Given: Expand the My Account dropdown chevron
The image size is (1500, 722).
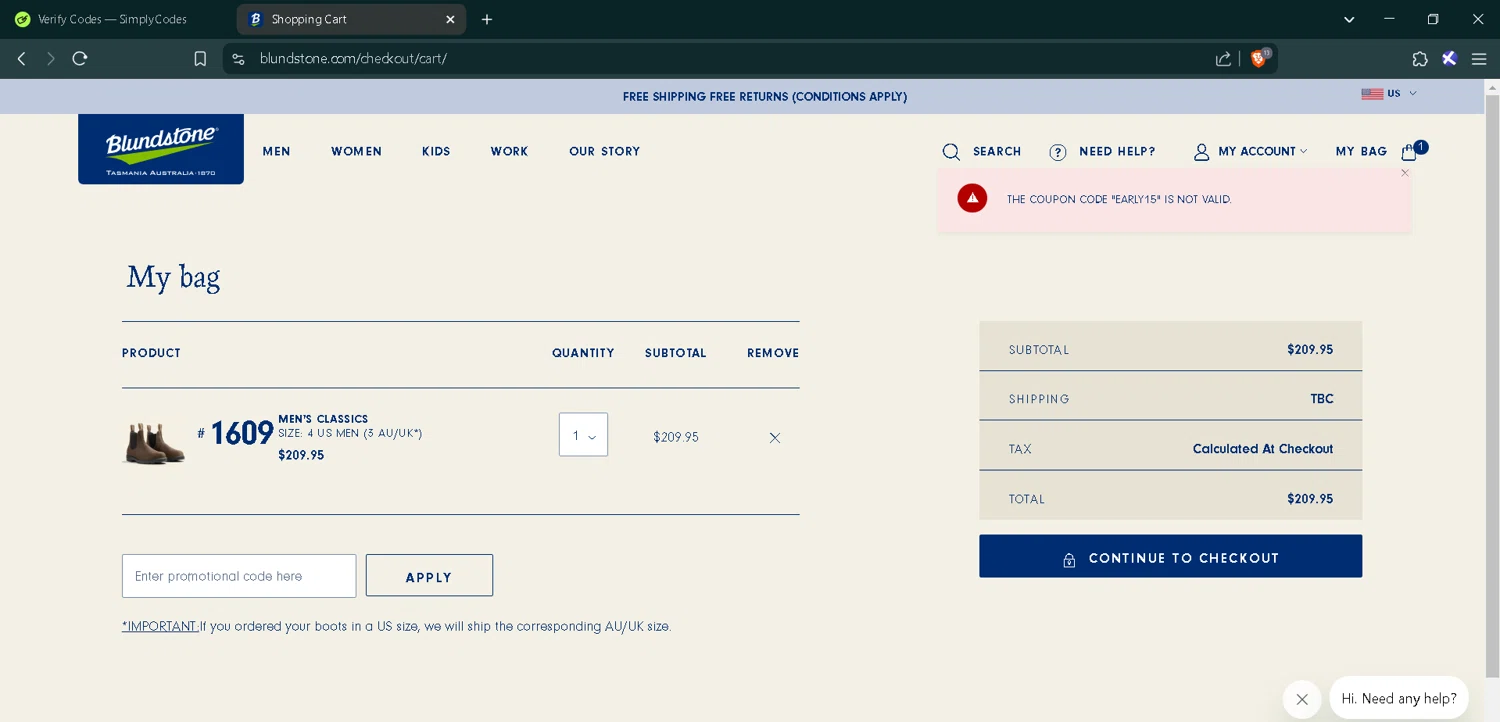Looking at the screenshot, I should coord(1303,152).
